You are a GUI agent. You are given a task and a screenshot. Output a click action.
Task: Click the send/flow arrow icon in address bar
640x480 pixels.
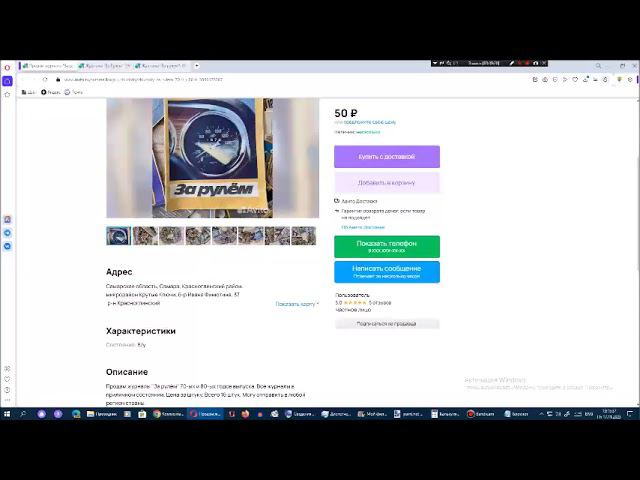pos(565,80)
